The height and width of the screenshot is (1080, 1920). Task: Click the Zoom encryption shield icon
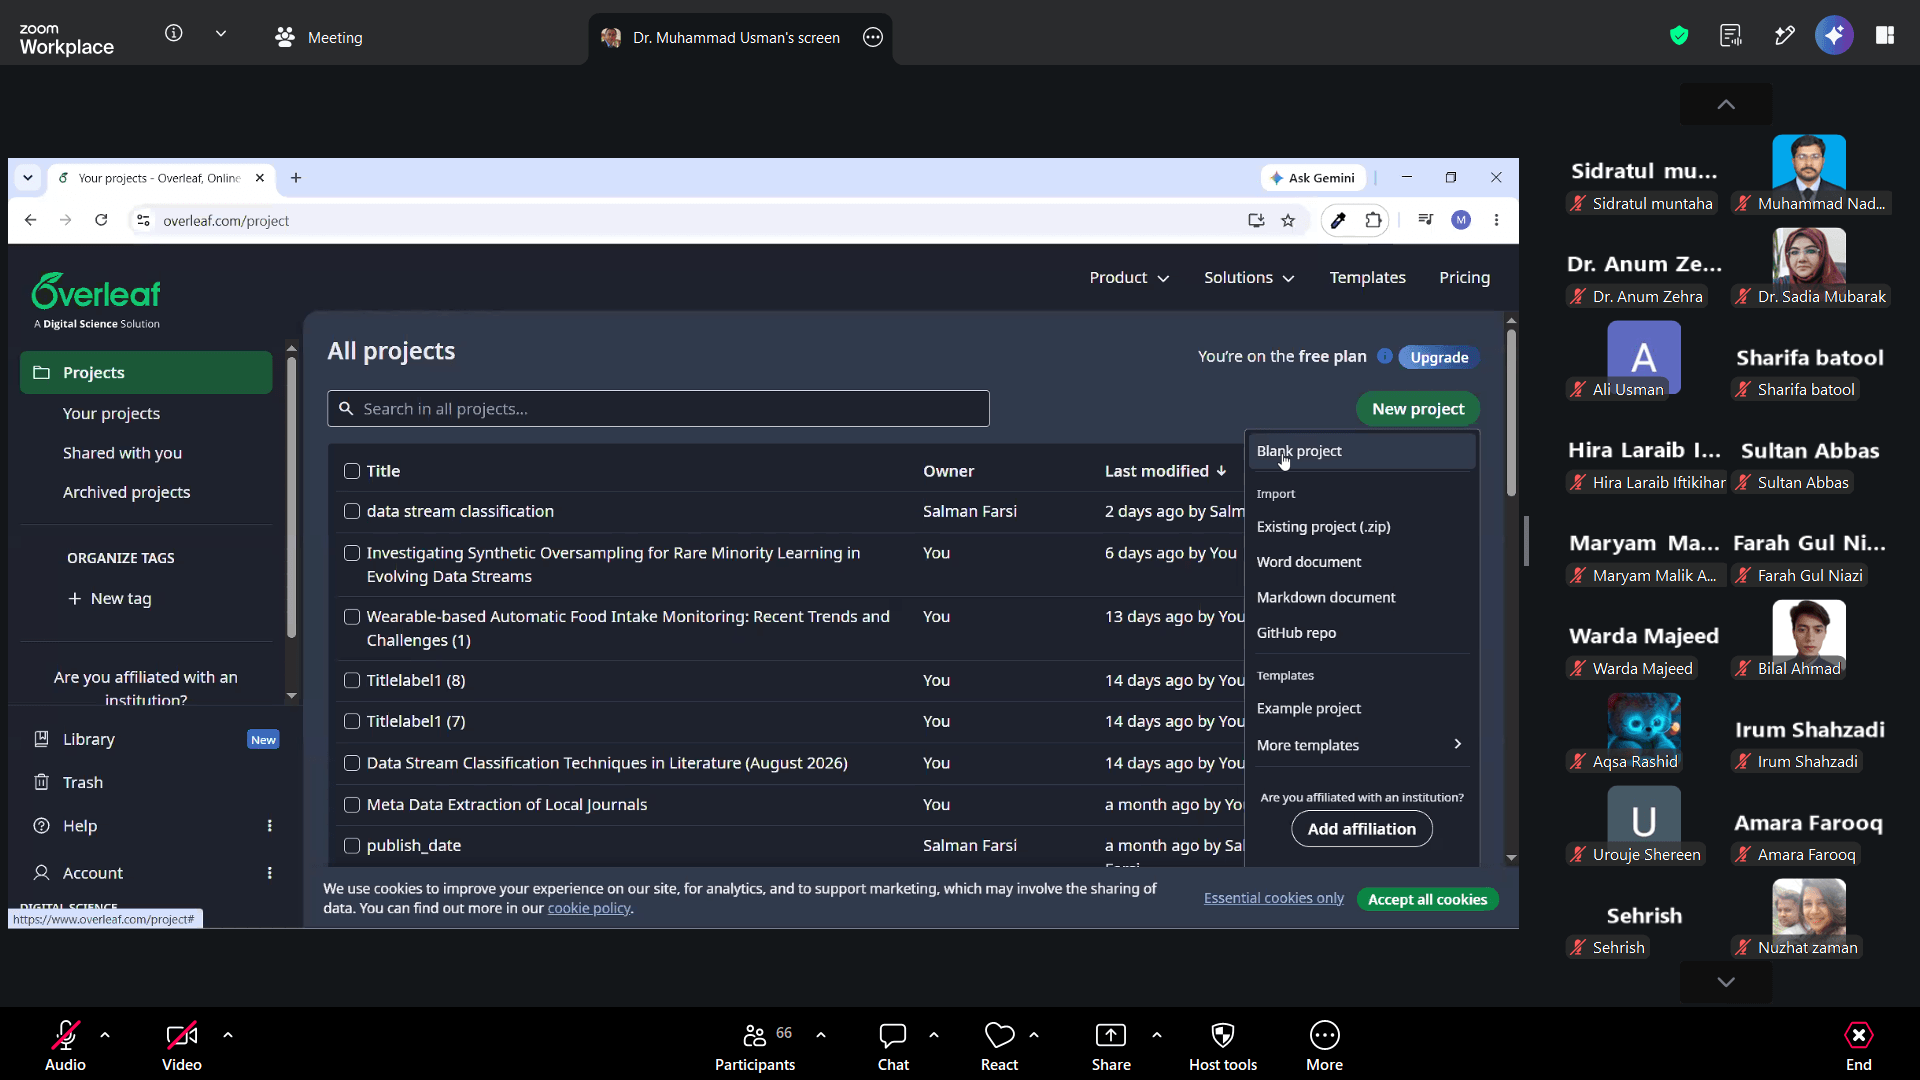pos(1679,36)
